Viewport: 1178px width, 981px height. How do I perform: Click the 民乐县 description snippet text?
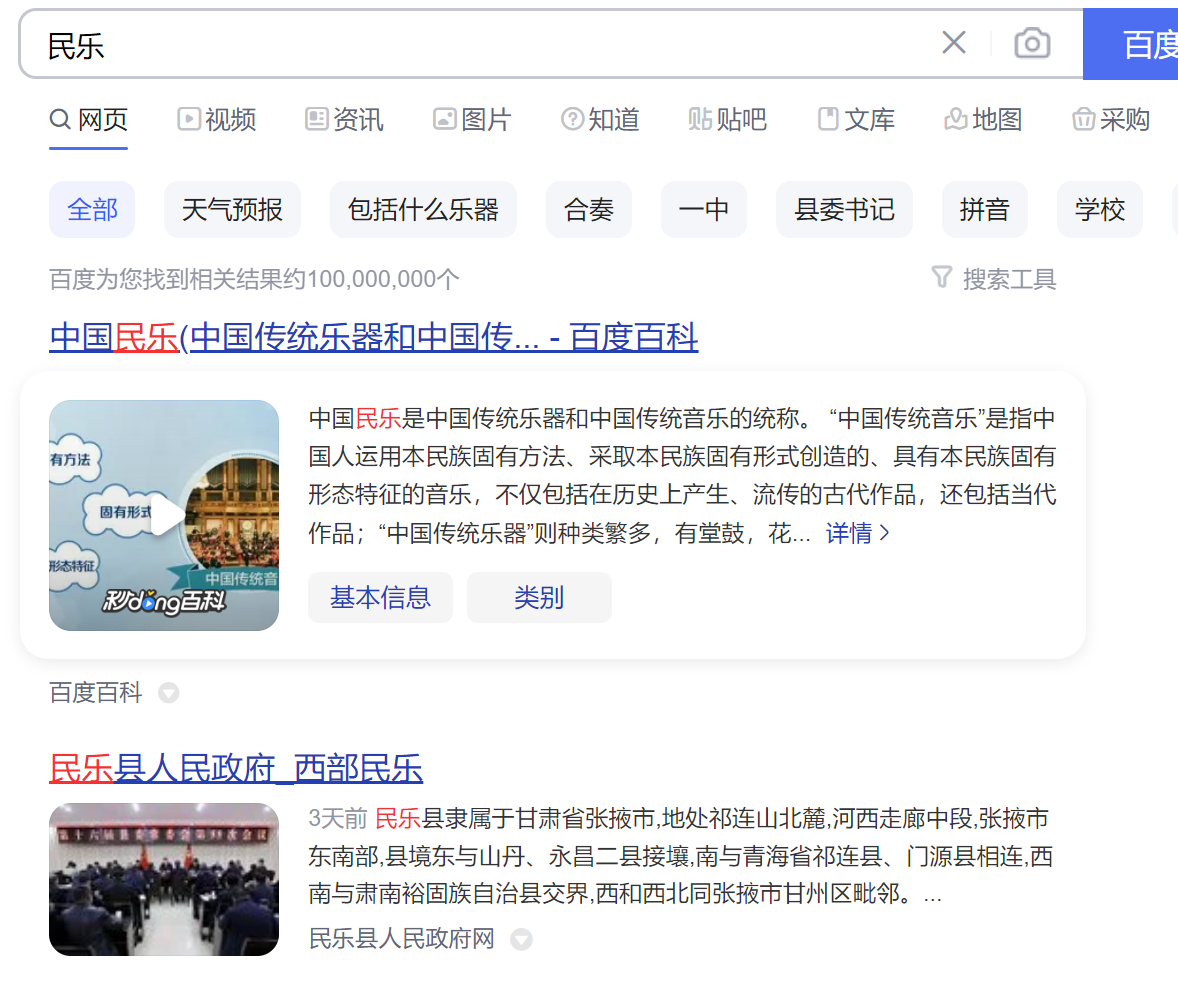point(681,856)
